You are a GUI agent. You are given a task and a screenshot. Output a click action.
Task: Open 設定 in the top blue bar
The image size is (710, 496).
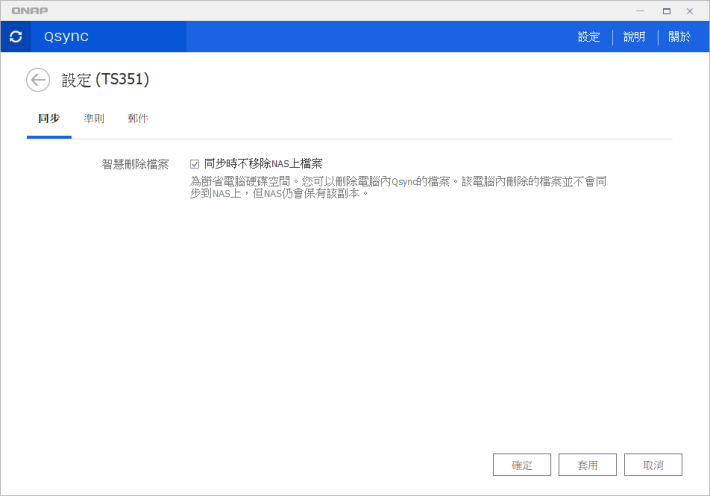(589, 37)
